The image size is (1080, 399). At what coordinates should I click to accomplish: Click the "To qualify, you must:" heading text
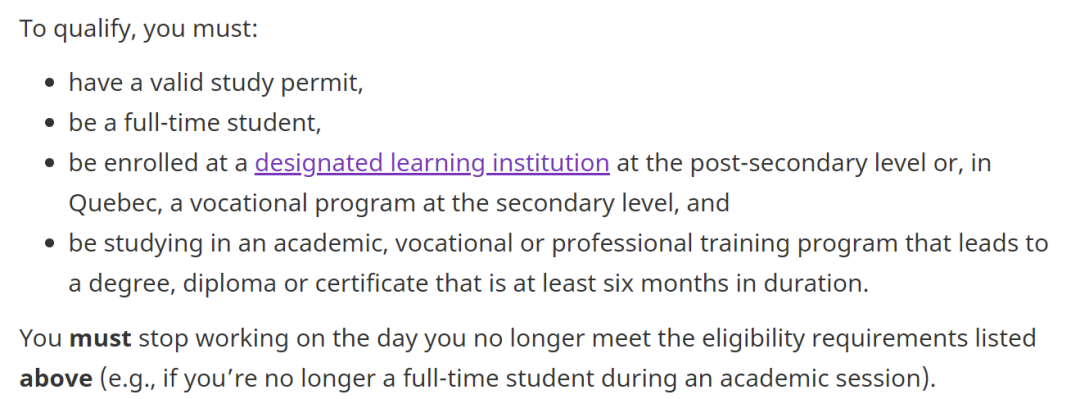click(138, 30)
